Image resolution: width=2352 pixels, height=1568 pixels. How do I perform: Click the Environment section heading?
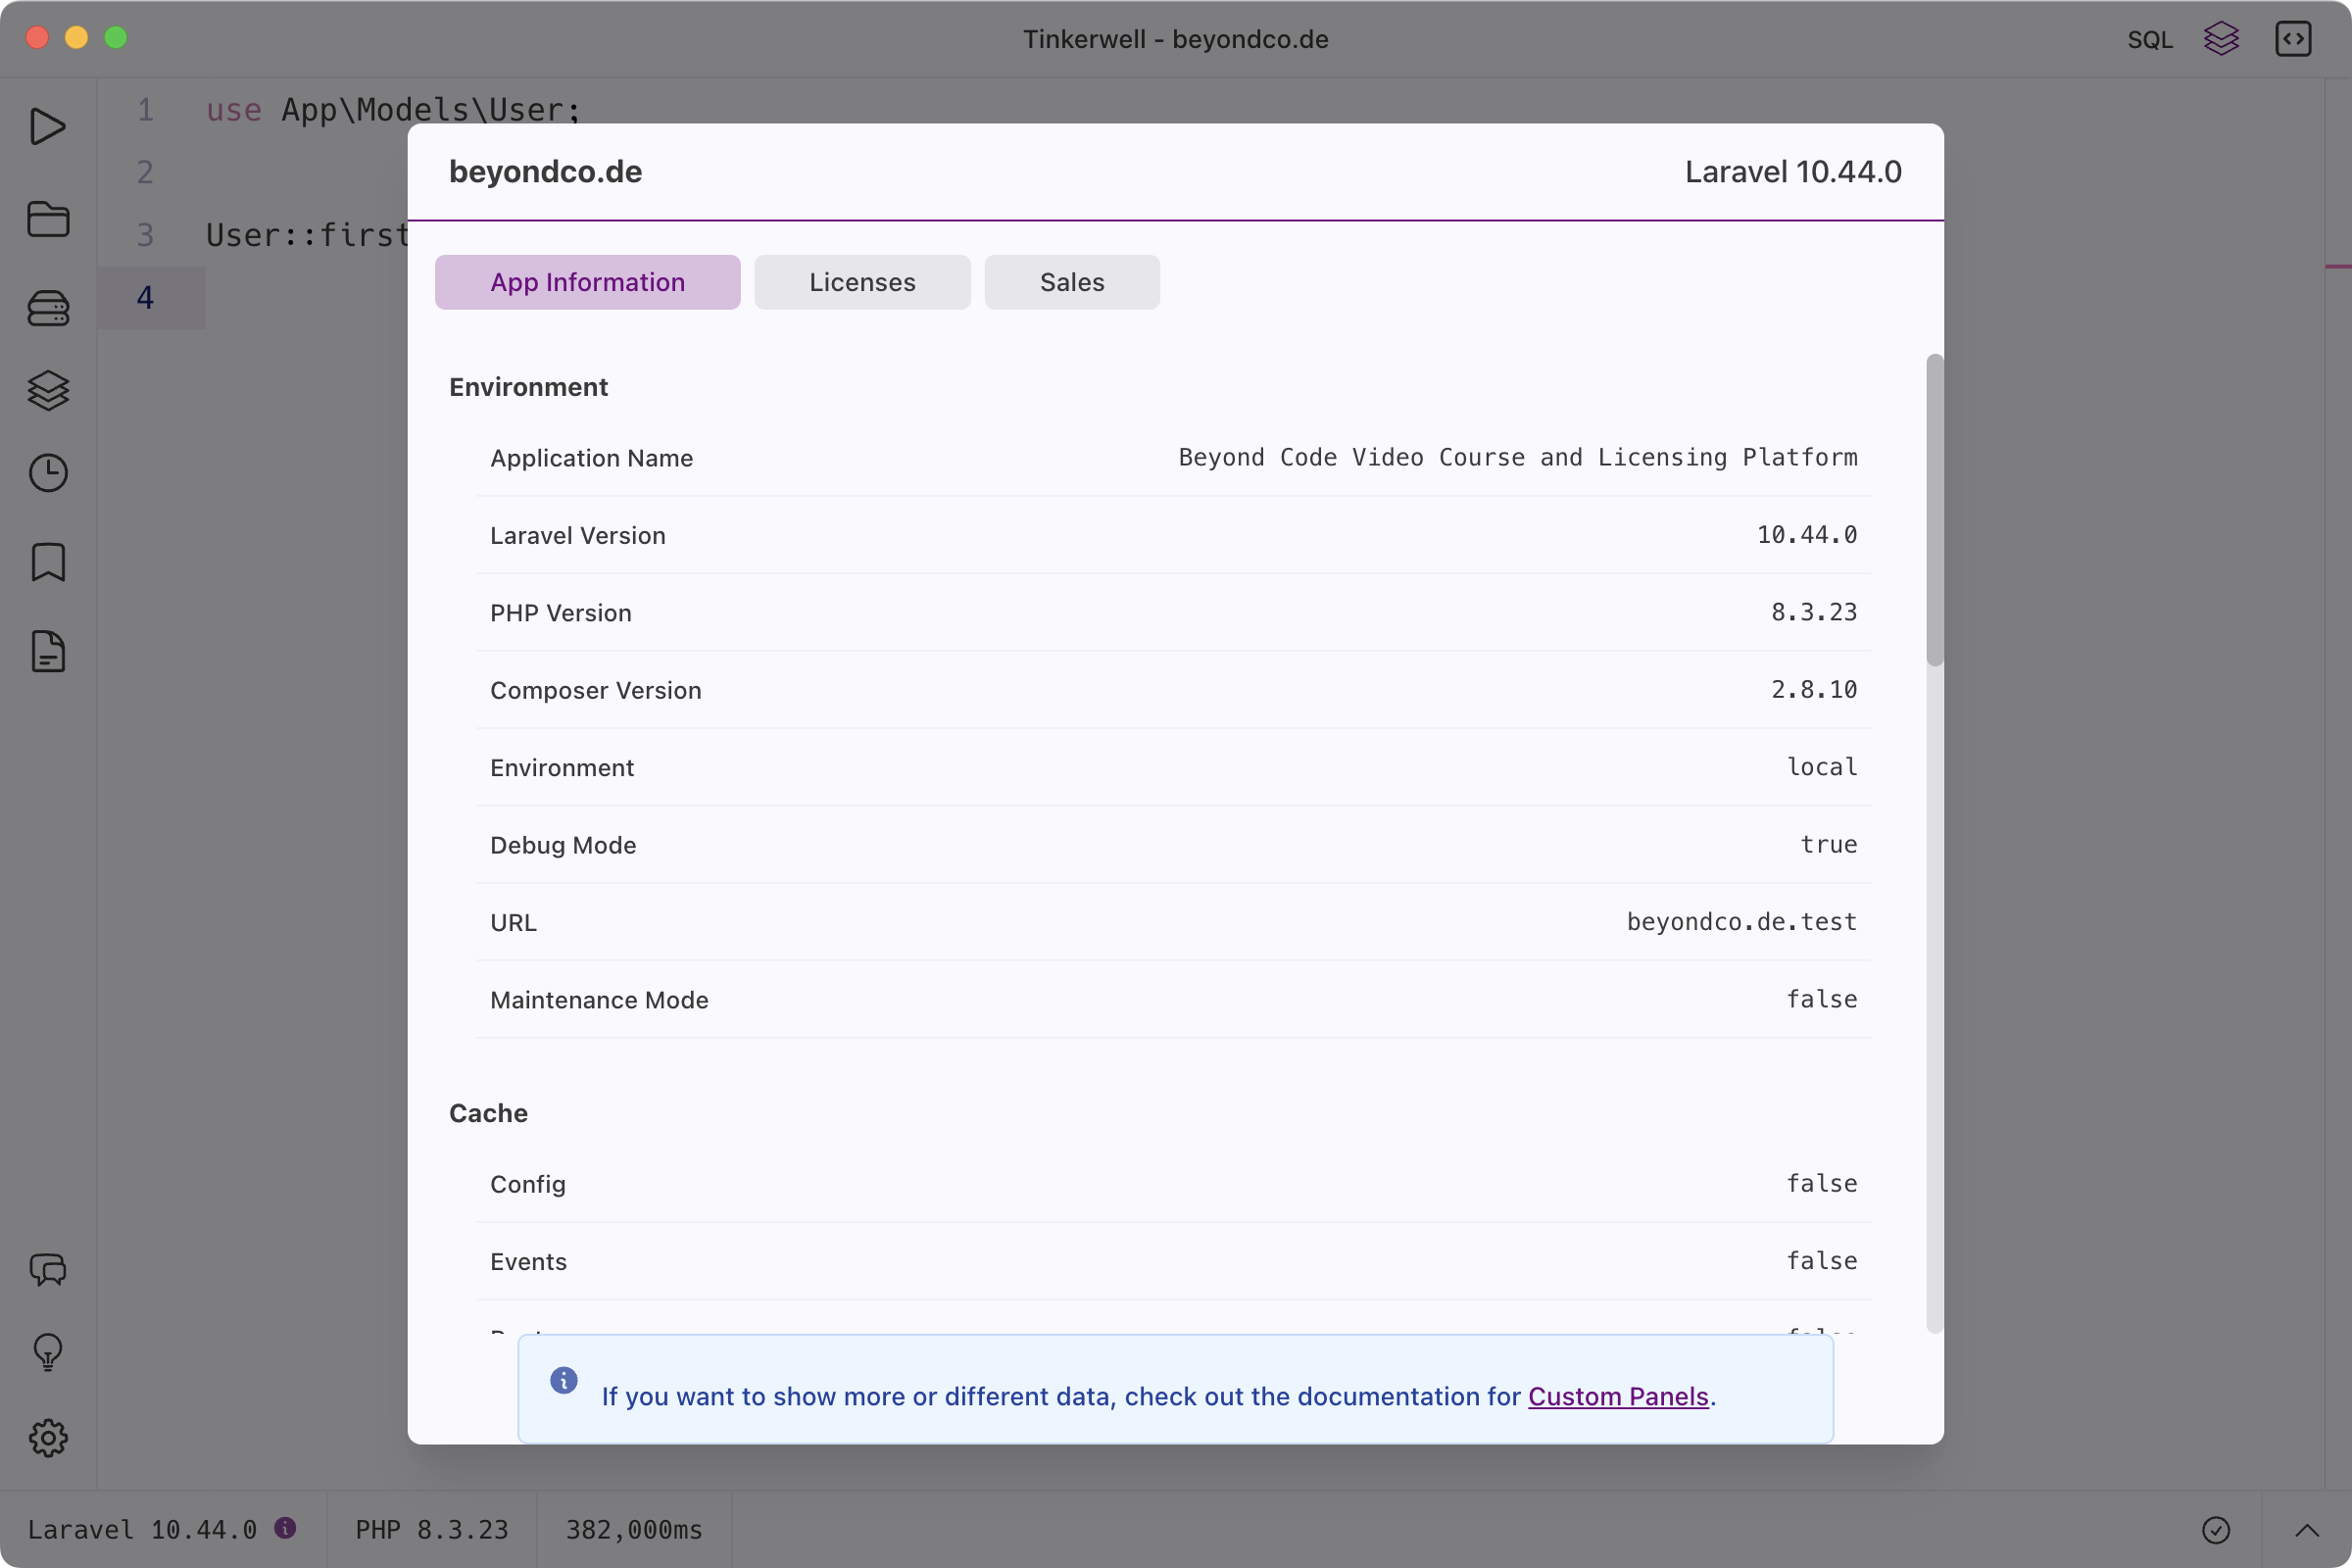pos(528,387)
